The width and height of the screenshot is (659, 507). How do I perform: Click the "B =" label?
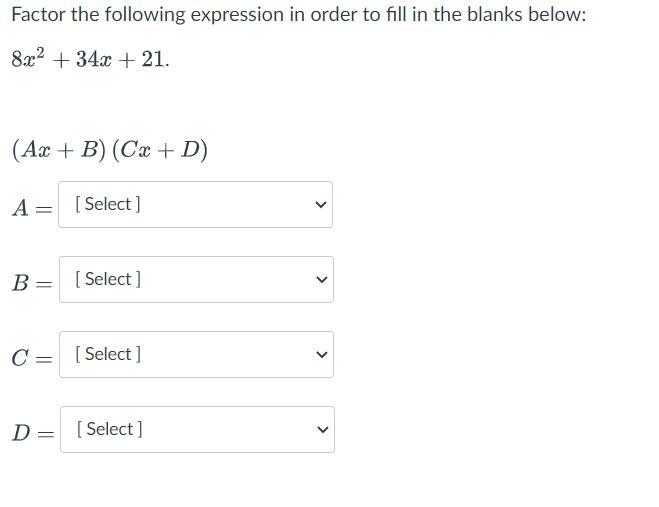(x=31, y=283)
